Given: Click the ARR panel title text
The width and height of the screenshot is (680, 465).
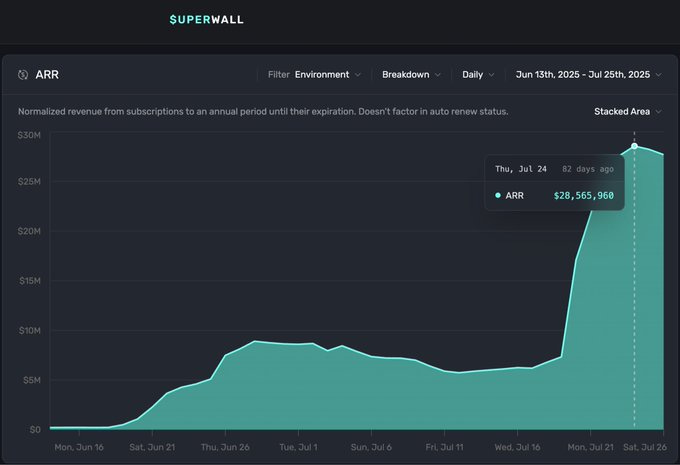Looking at the screenshot, I should pos(47,75).
